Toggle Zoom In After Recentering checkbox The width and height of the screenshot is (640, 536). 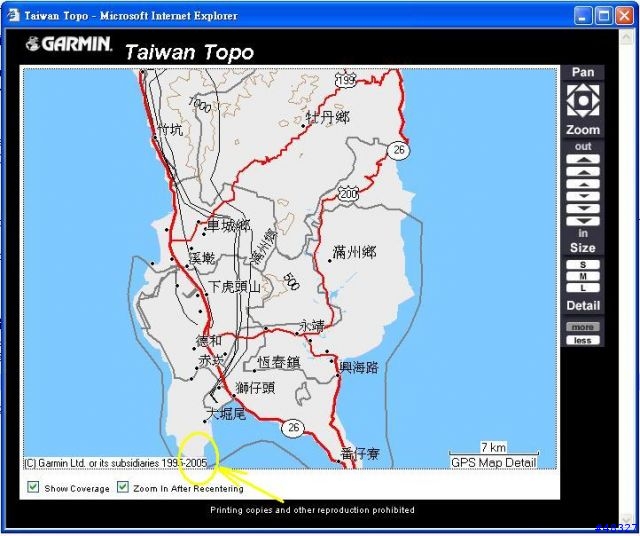122,487
